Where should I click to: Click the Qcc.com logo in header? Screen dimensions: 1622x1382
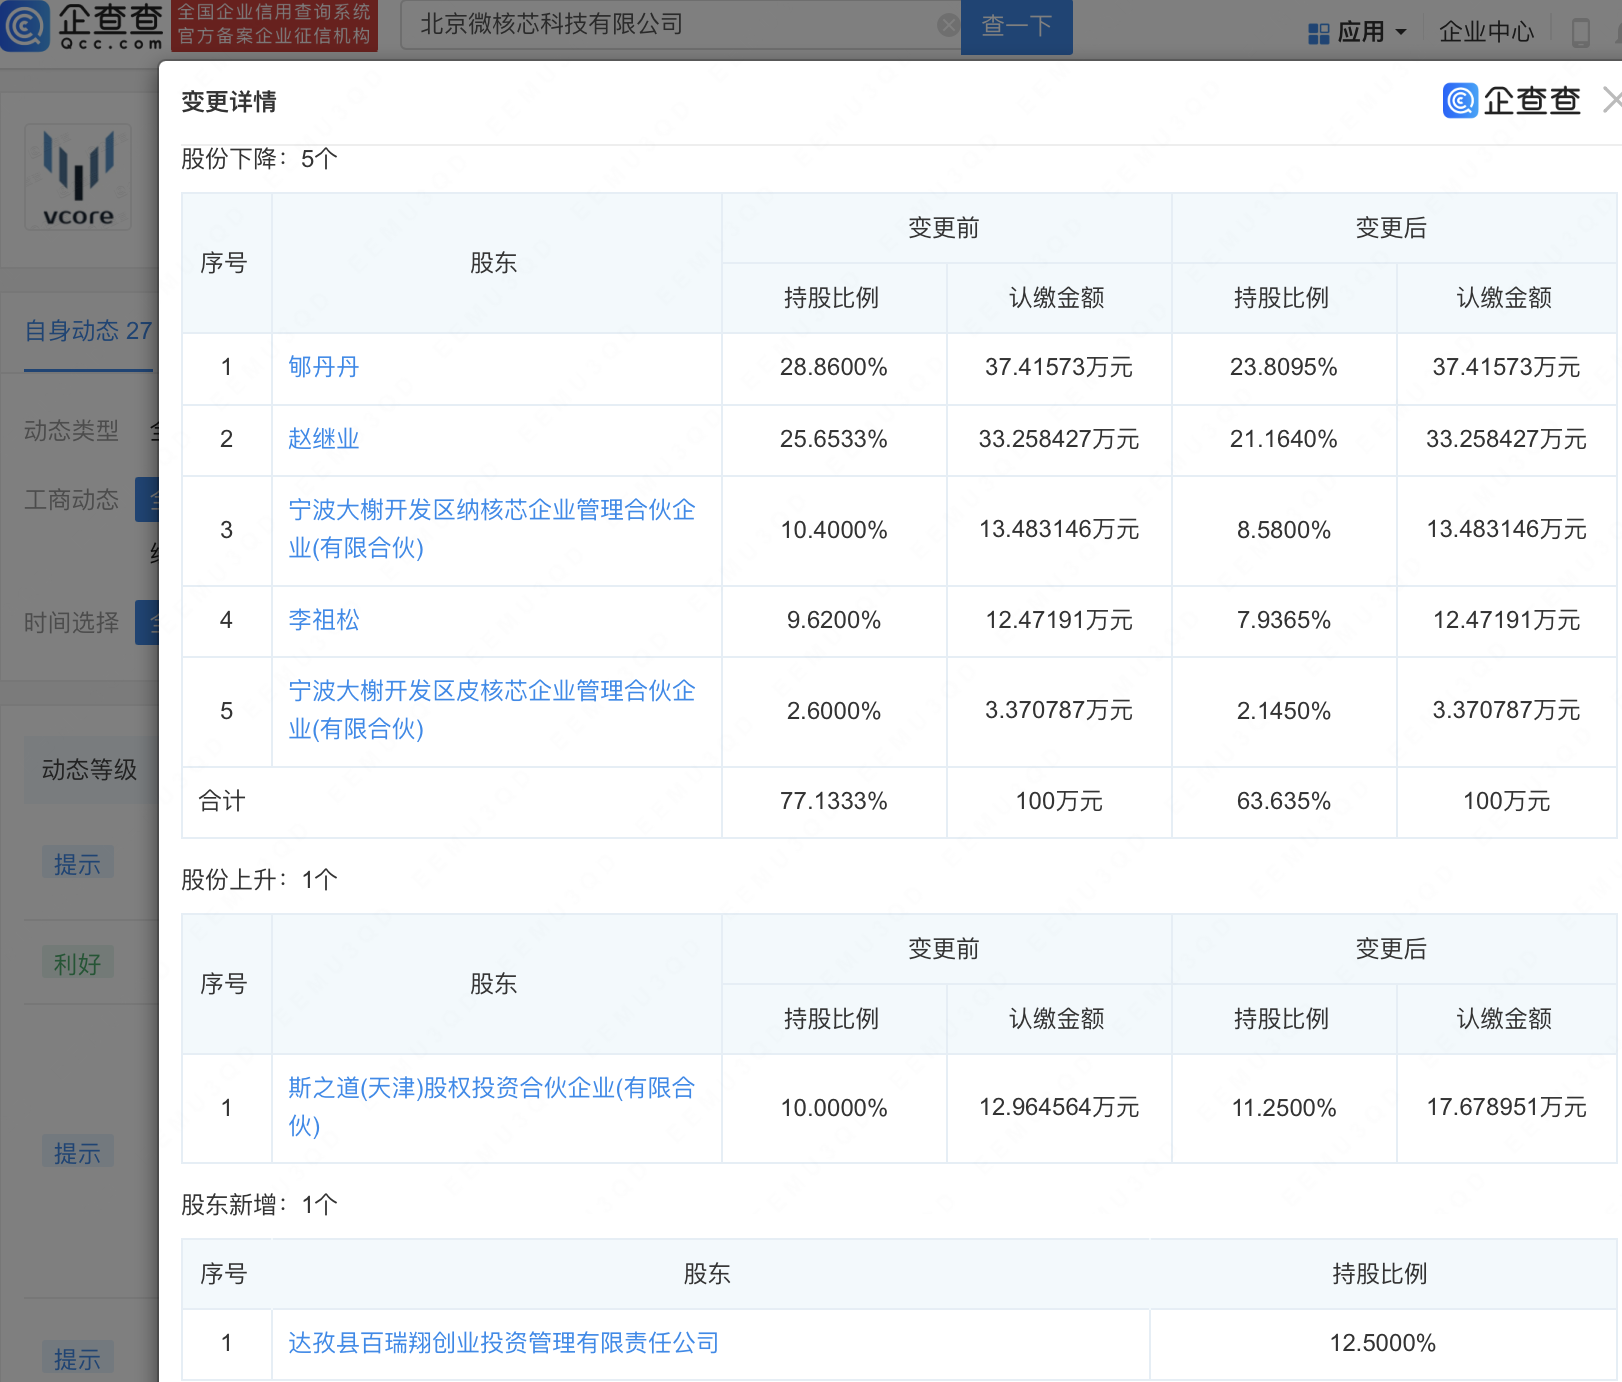tap(82, 26)
